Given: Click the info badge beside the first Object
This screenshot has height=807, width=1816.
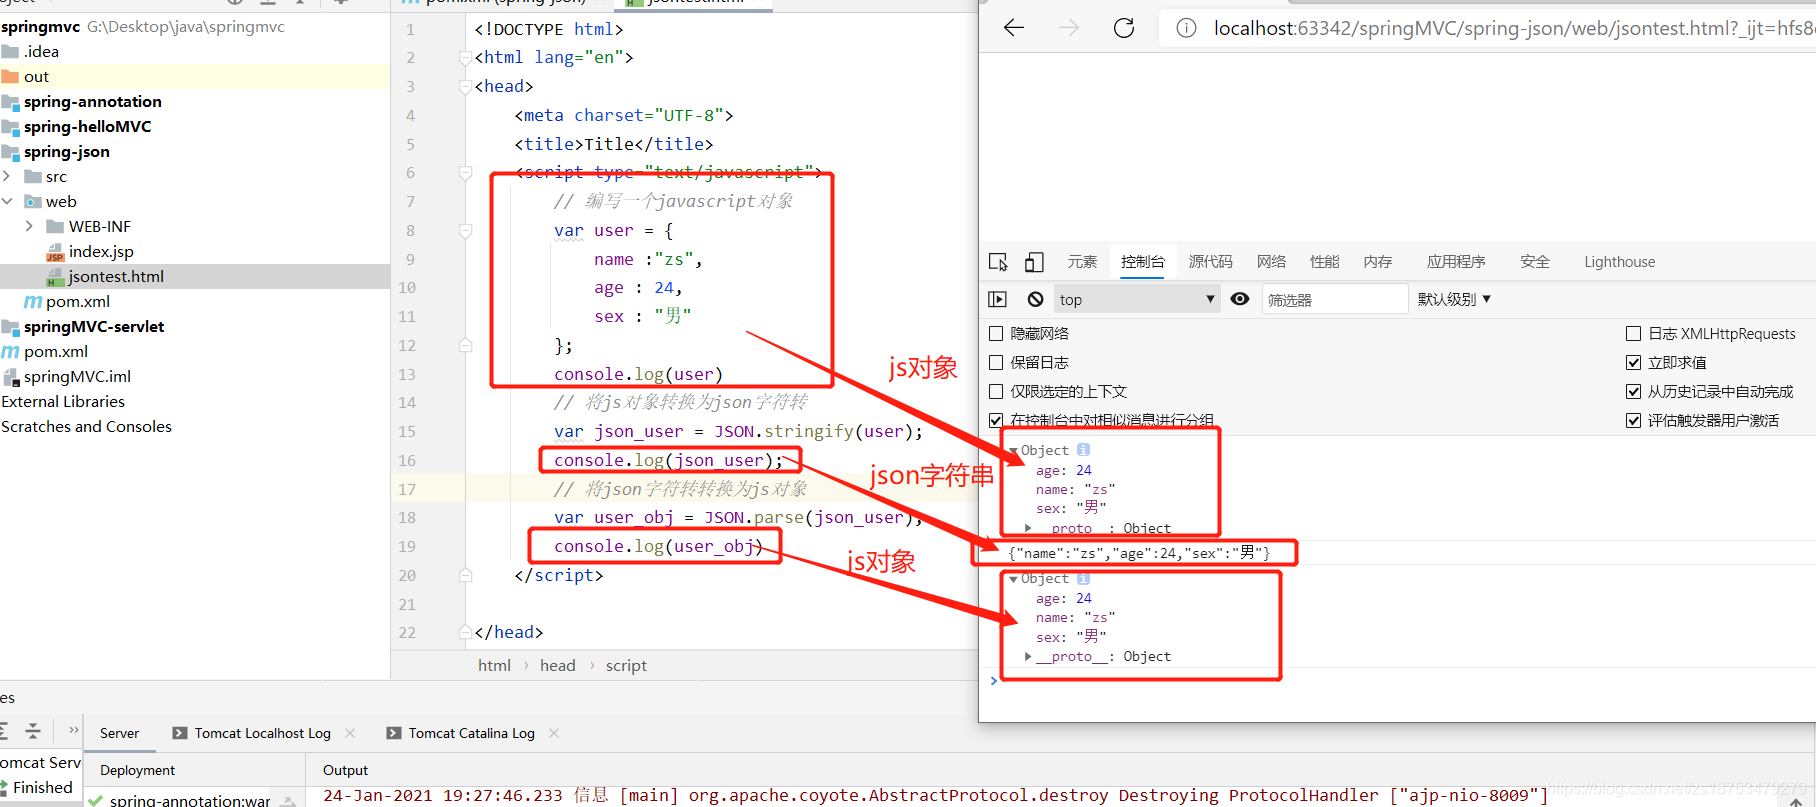Looking at the screenshot, I should [1083, 450].
